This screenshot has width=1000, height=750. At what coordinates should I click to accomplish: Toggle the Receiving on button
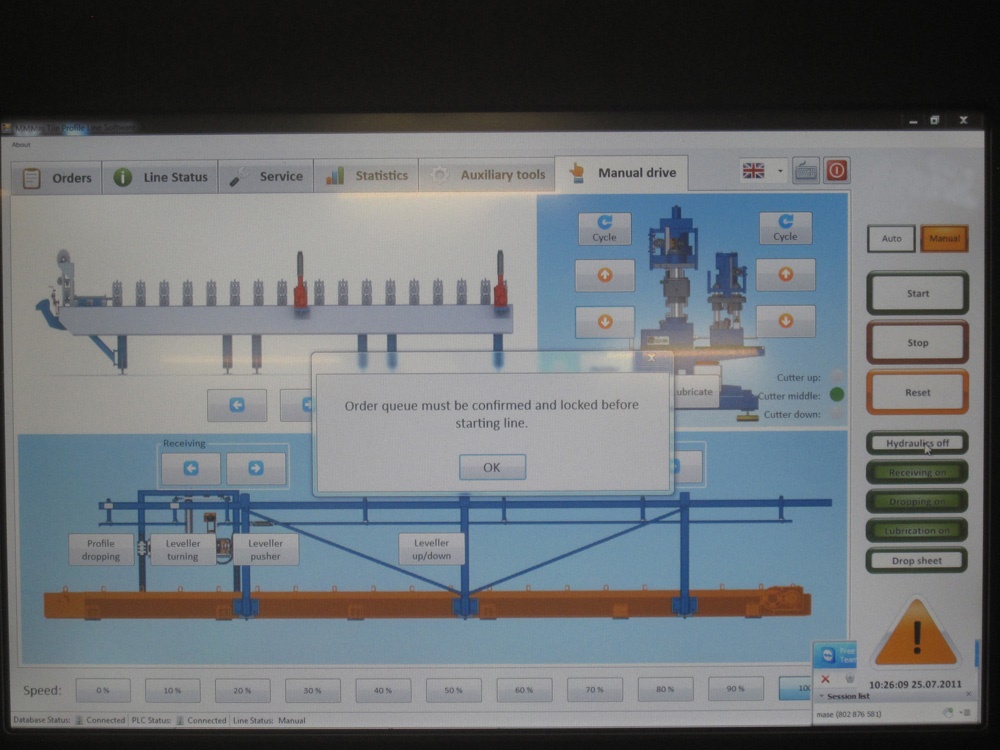[917, 472]
